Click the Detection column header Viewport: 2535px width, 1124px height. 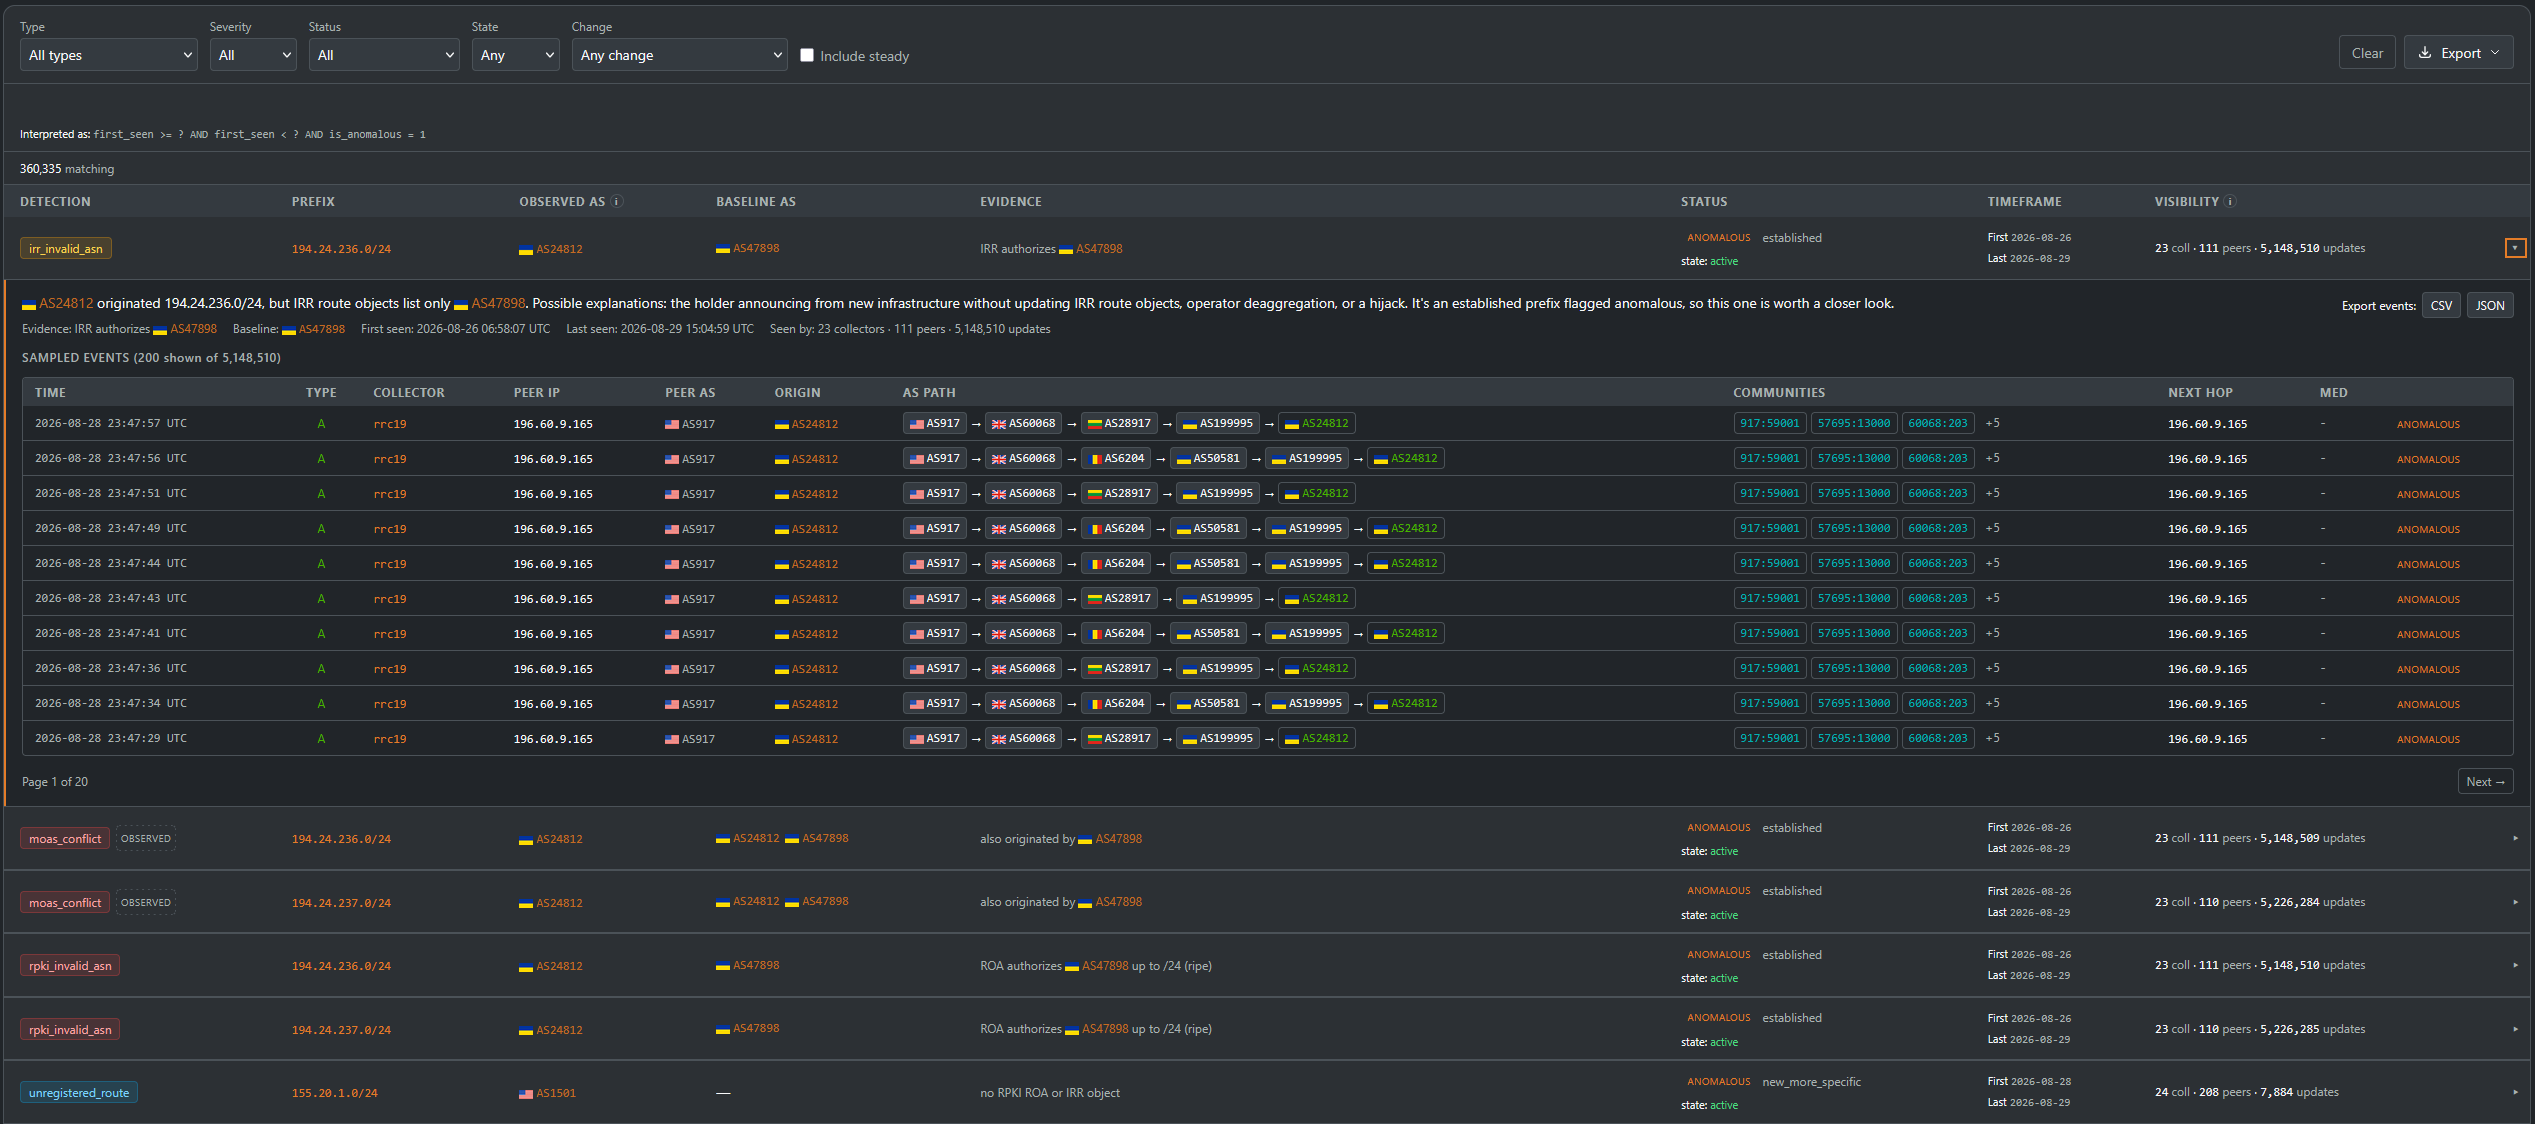coord(55,201)
